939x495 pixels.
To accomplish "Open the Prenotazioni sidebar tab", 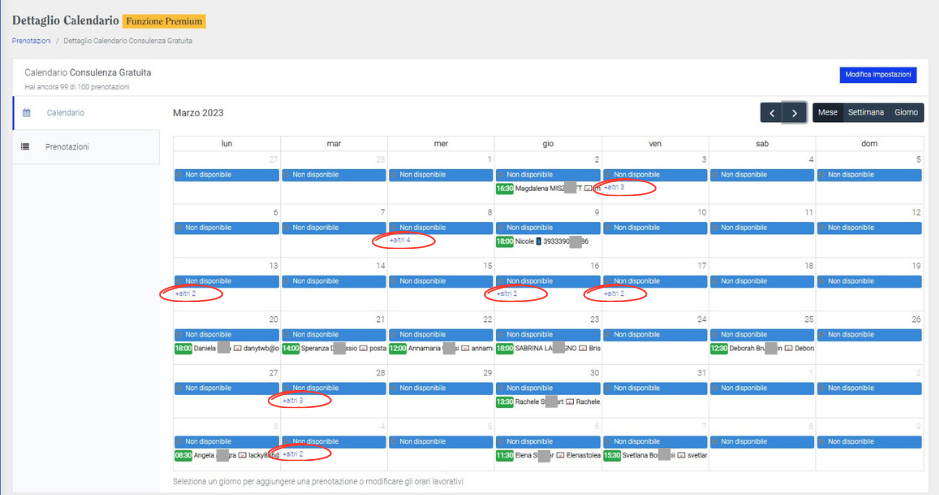I will coord(67,147).
